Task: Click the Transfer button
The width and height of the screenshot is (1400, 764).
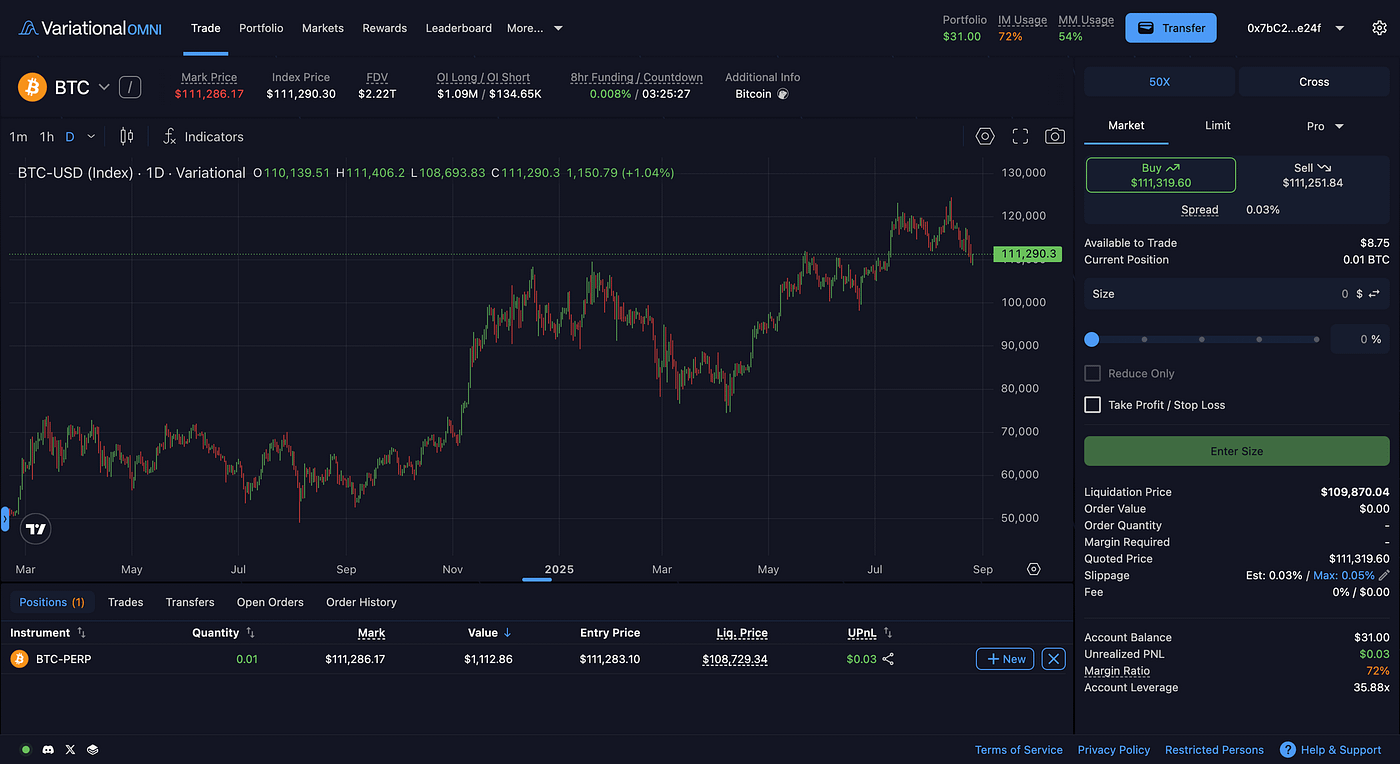Action: tap(1170, 28)
